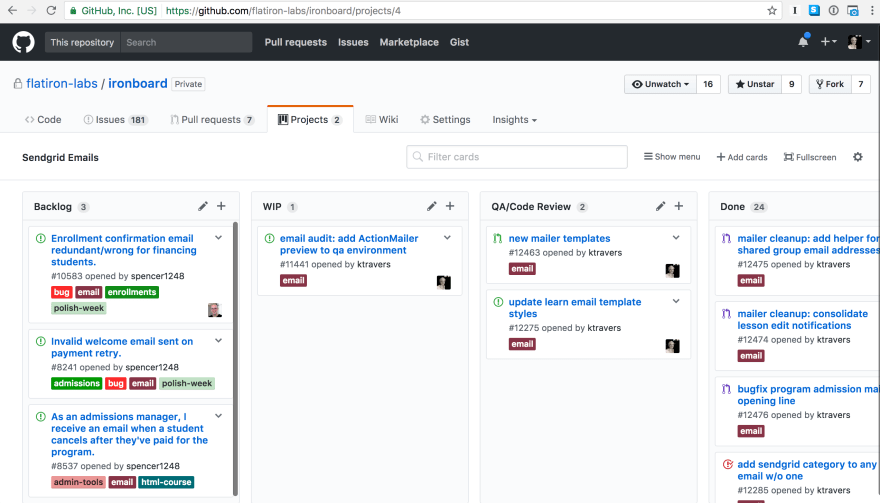
Task: Add a card to WIP column
Action: pyautogui.click(x=450, y=206)
